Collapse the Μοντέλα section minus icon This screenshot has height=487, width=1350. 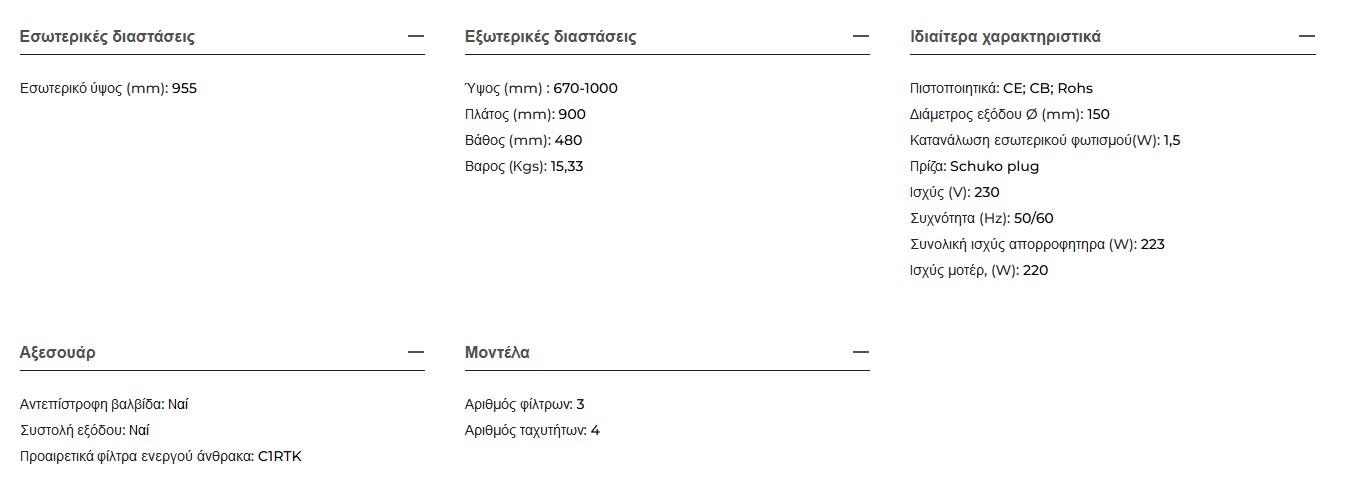point(861,352)
